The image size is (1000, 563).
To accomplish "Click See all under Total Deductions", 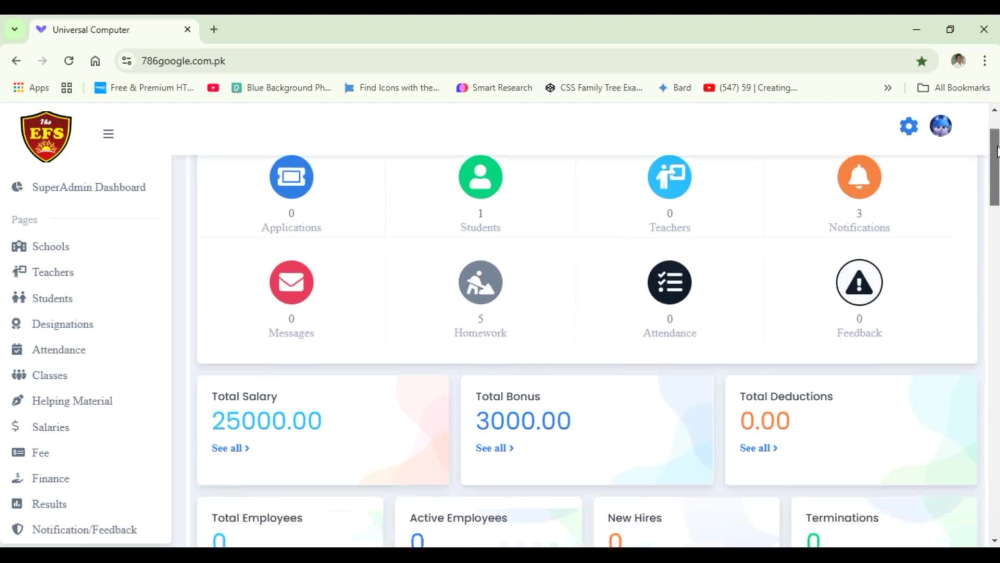I will tap(758, 448).
